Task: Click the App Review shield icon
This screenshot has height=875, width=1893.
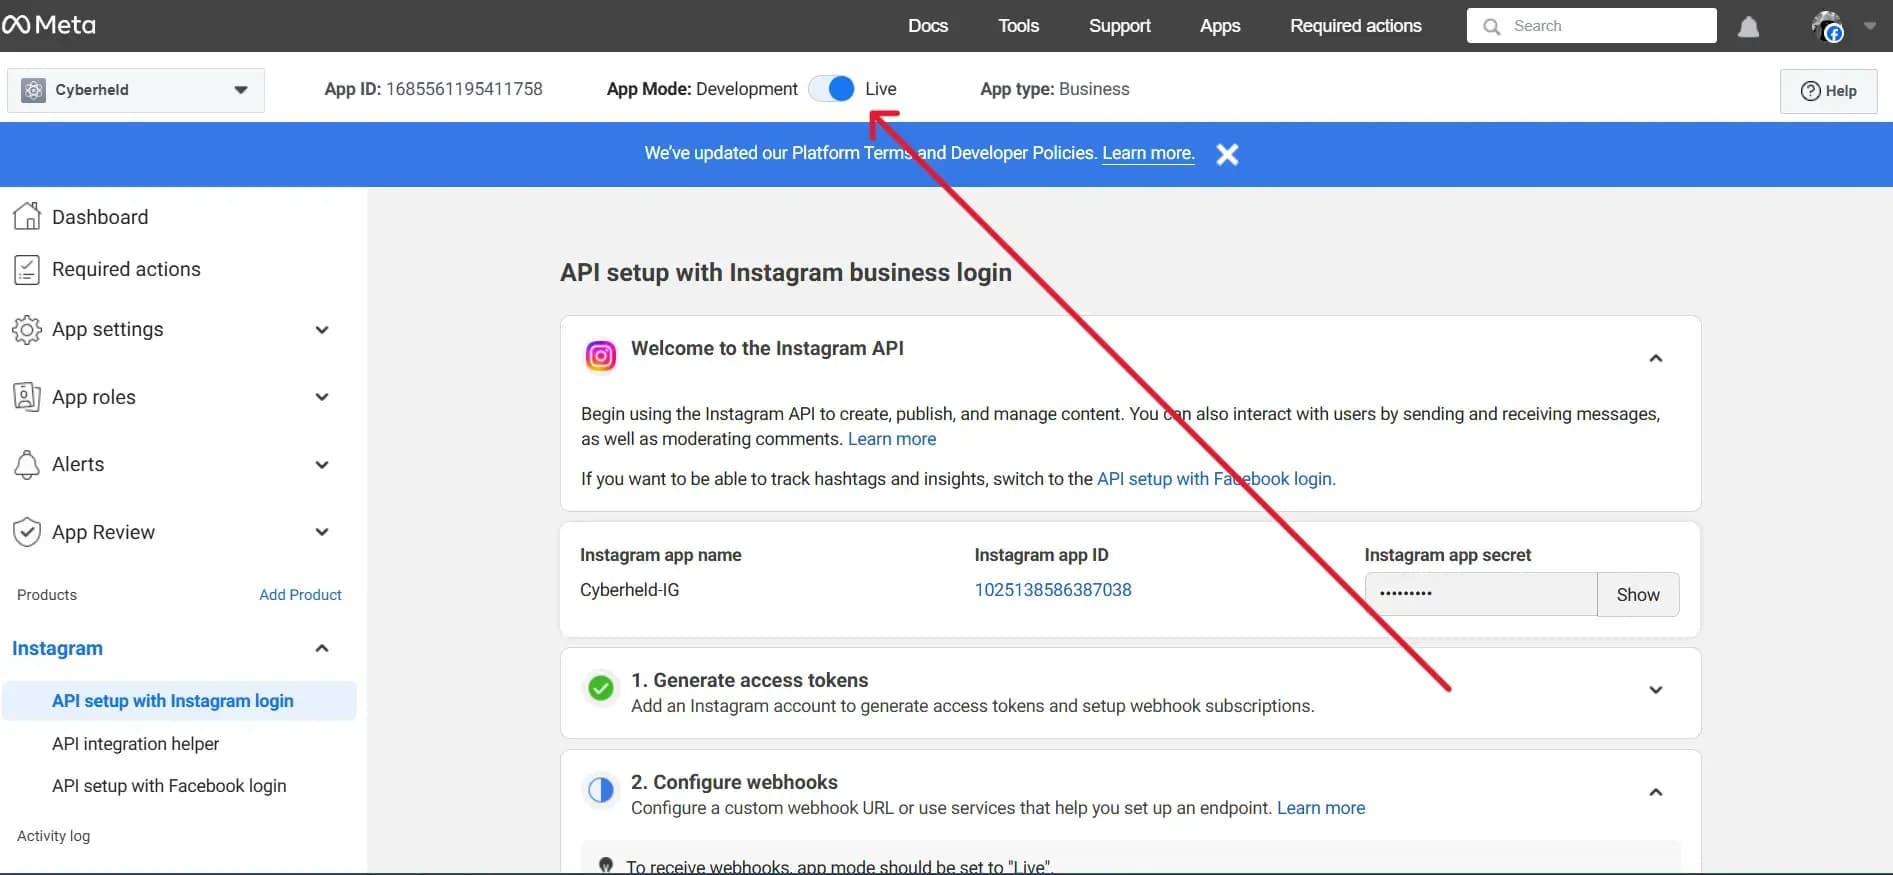Action: click(27, 532)
